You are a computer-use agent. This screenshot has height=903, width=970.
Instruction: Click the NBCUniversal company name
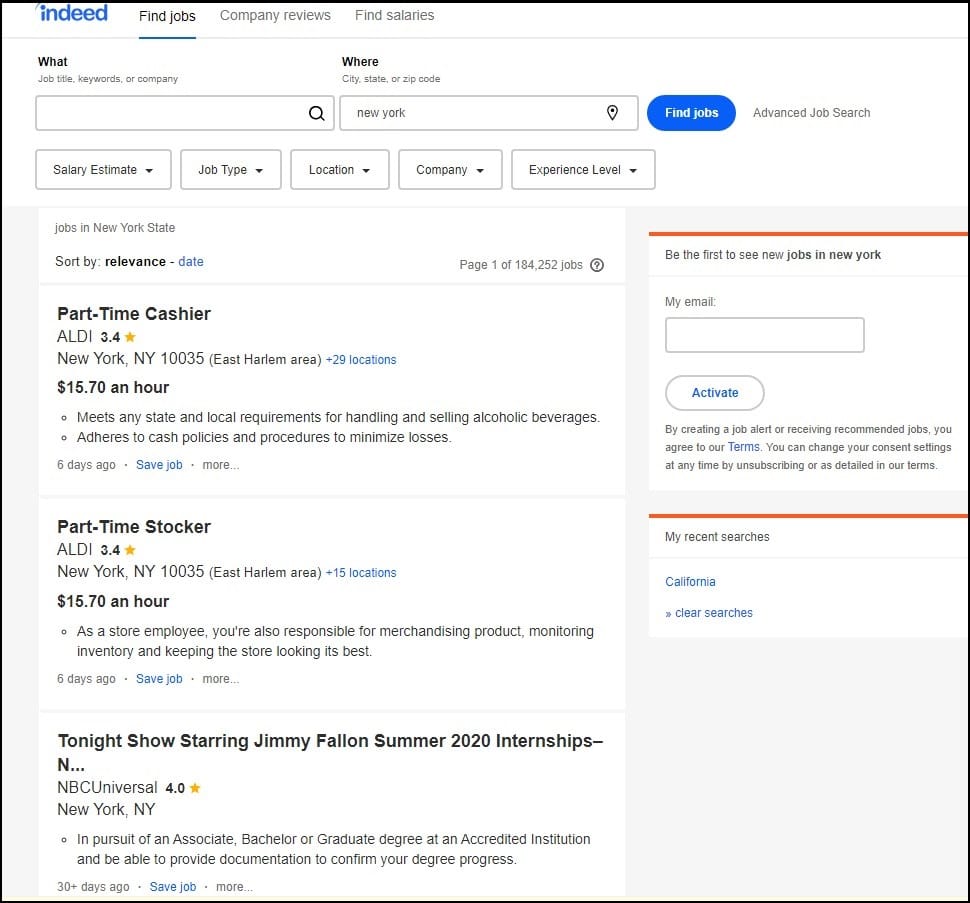click(107, 787)
